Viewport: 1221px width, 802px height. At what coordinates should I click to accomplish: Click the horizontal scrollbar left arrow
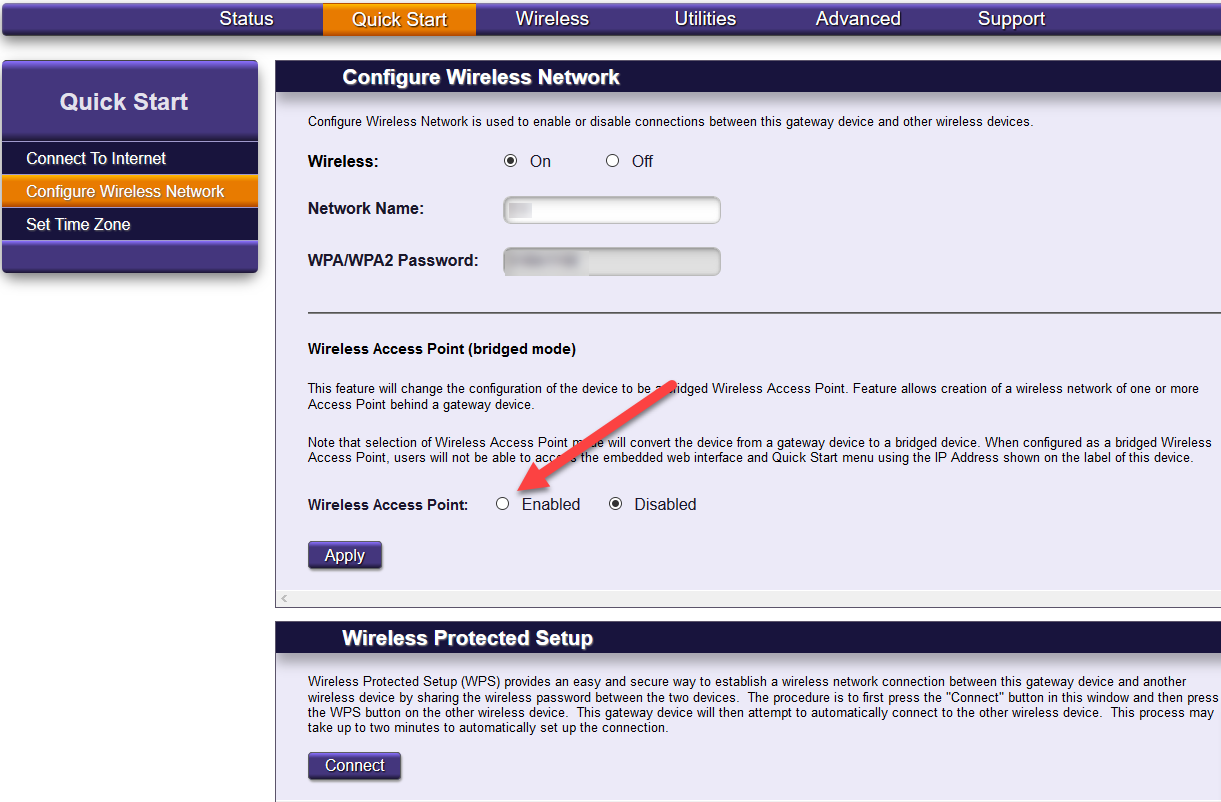coord(284,598)
